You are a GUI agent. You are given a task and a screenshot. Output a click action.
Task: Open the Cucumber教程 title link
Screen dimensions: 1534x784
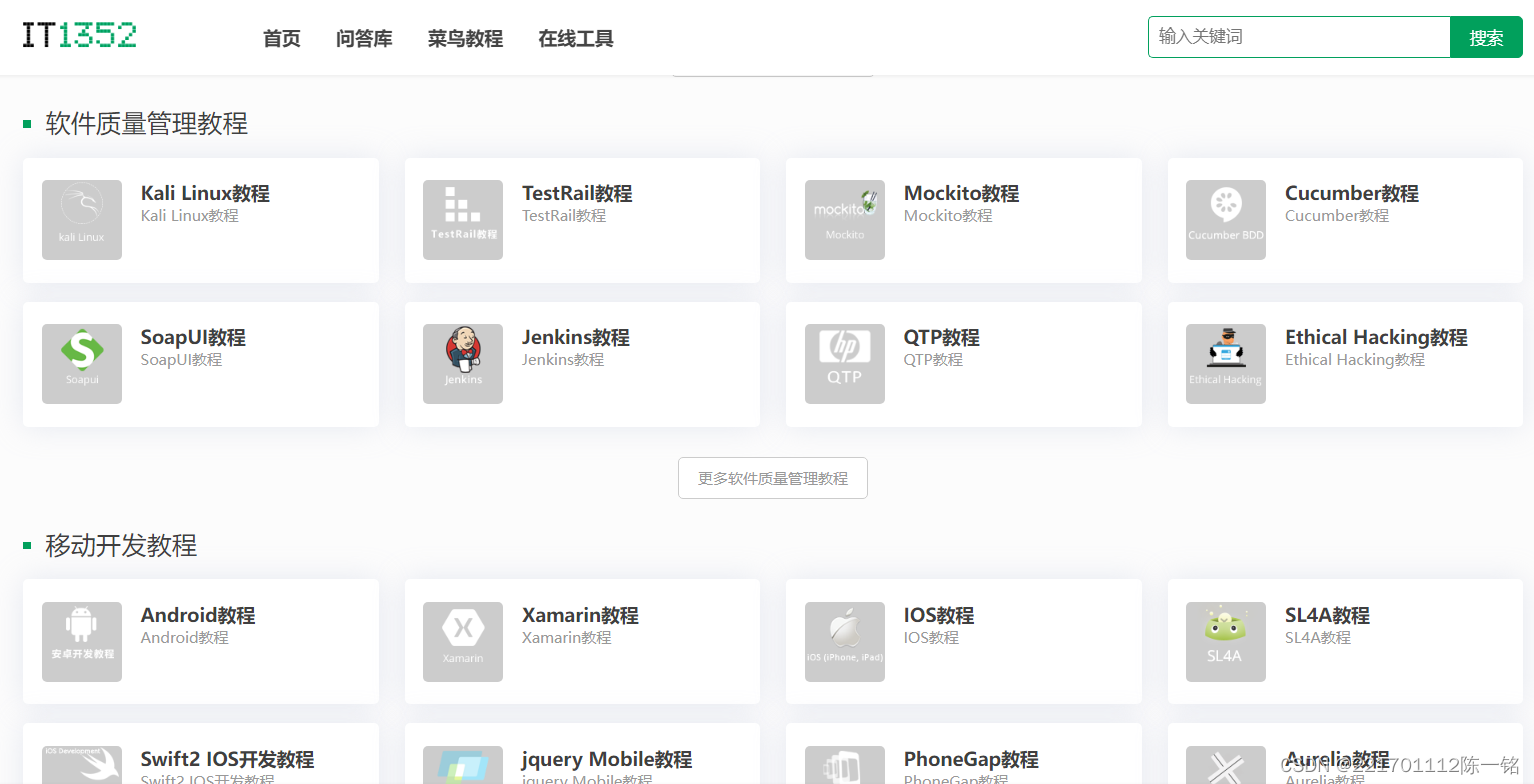1352,193
